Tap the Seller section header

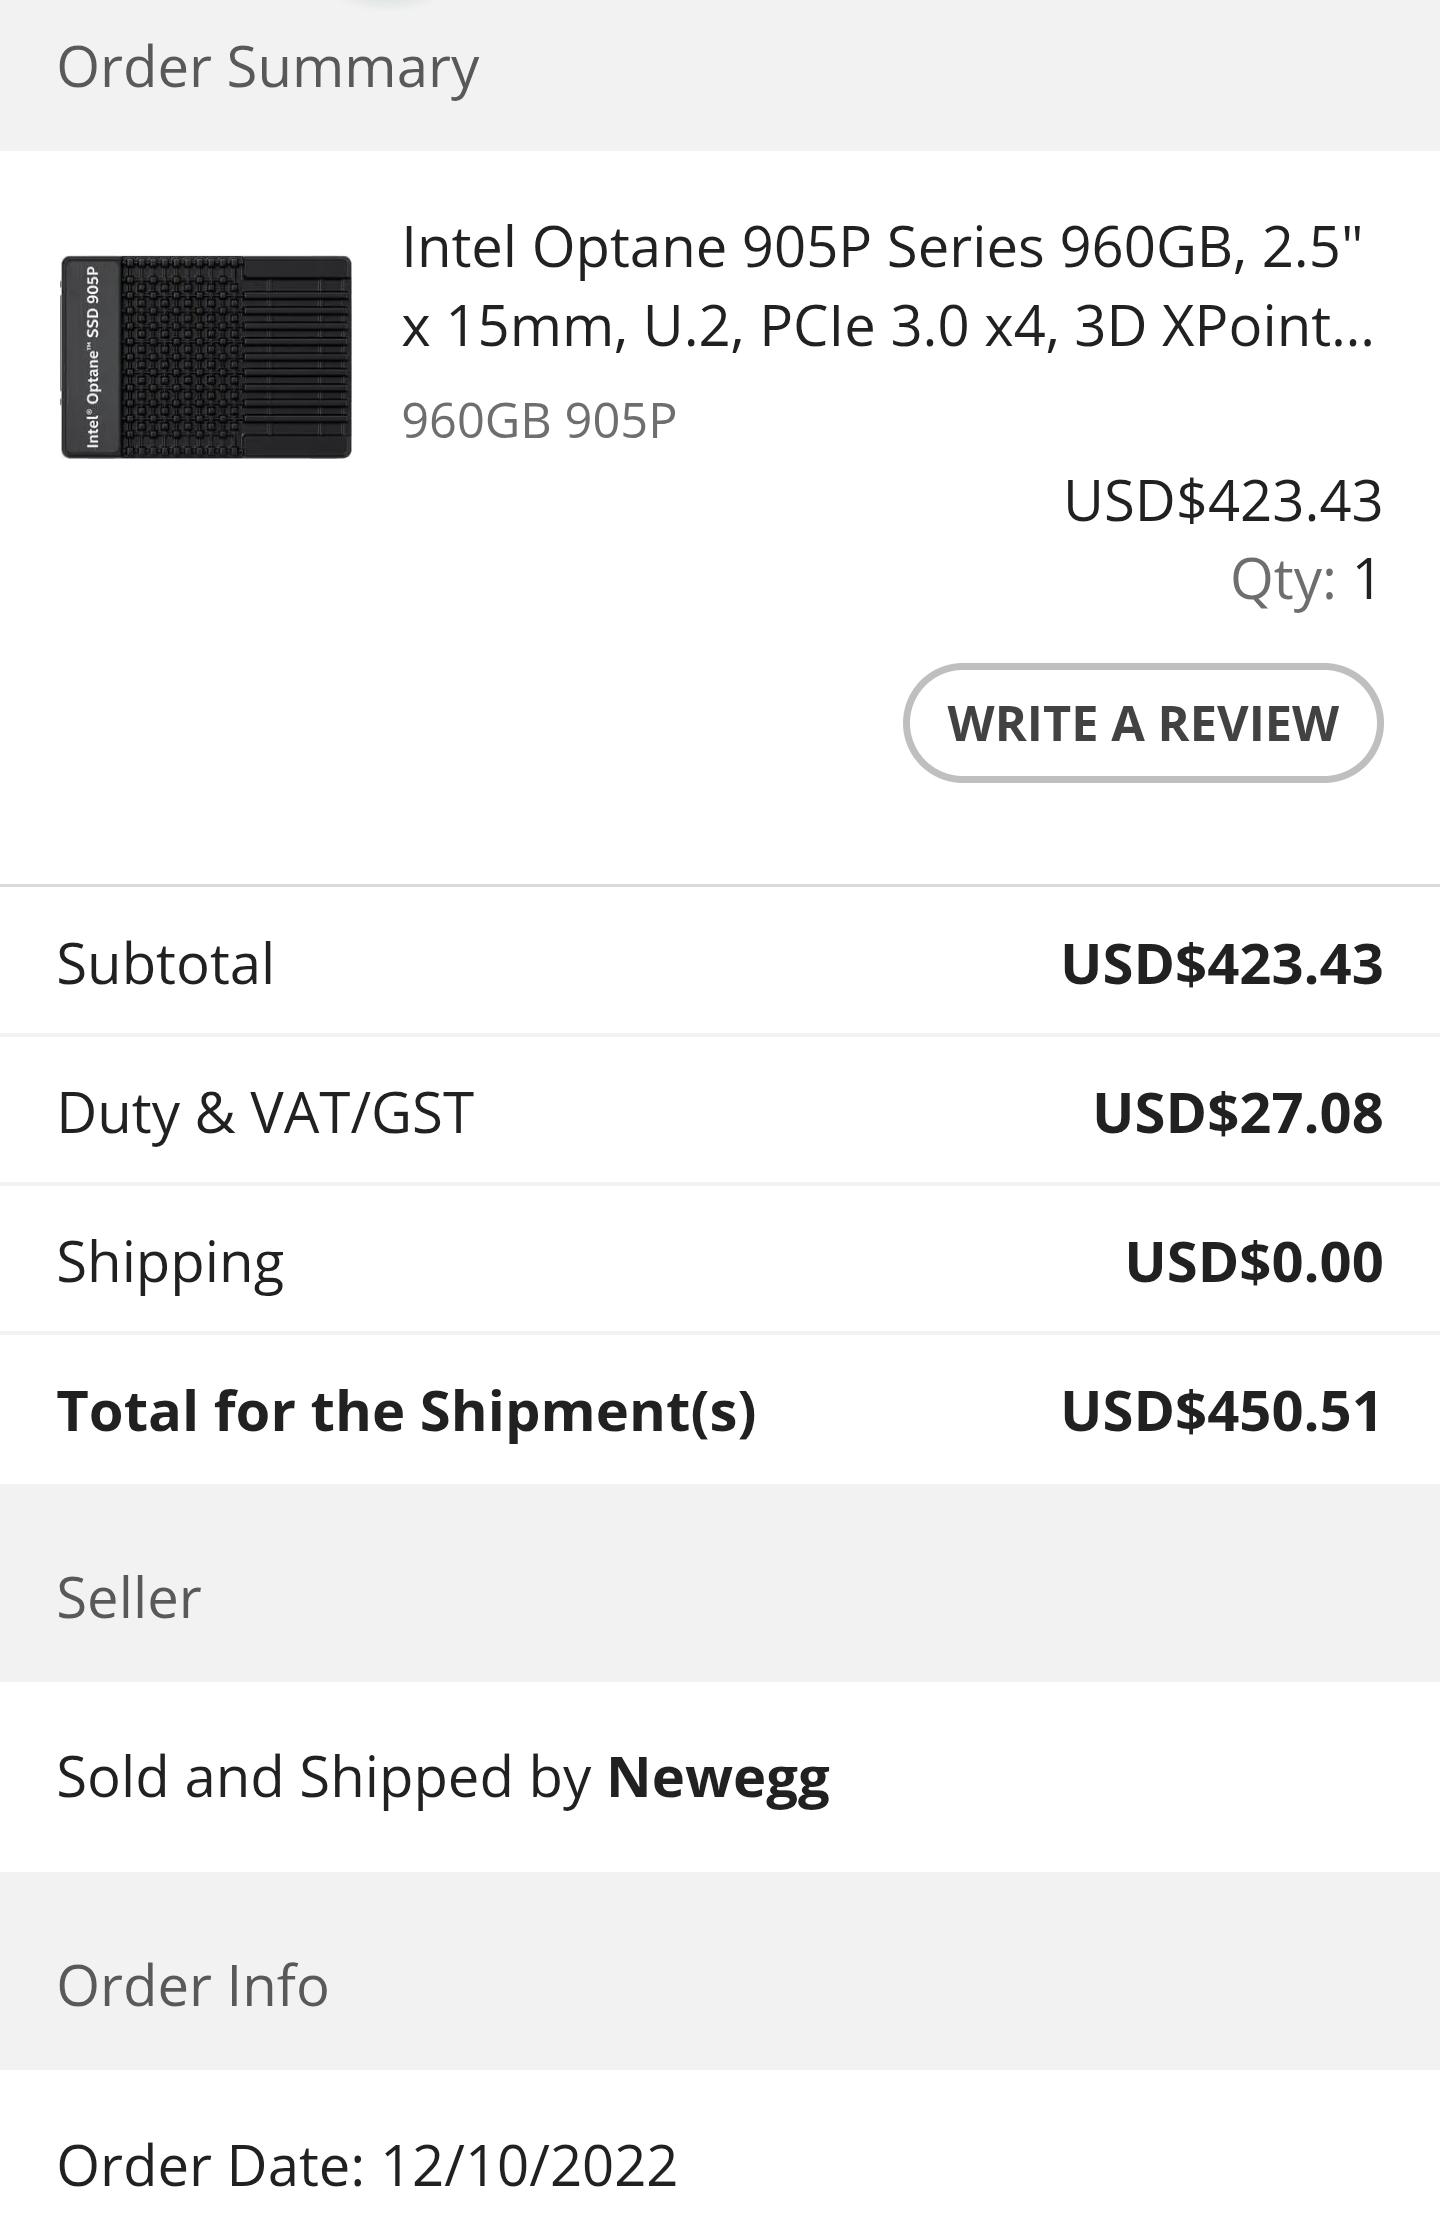(x=129, y=1597)
